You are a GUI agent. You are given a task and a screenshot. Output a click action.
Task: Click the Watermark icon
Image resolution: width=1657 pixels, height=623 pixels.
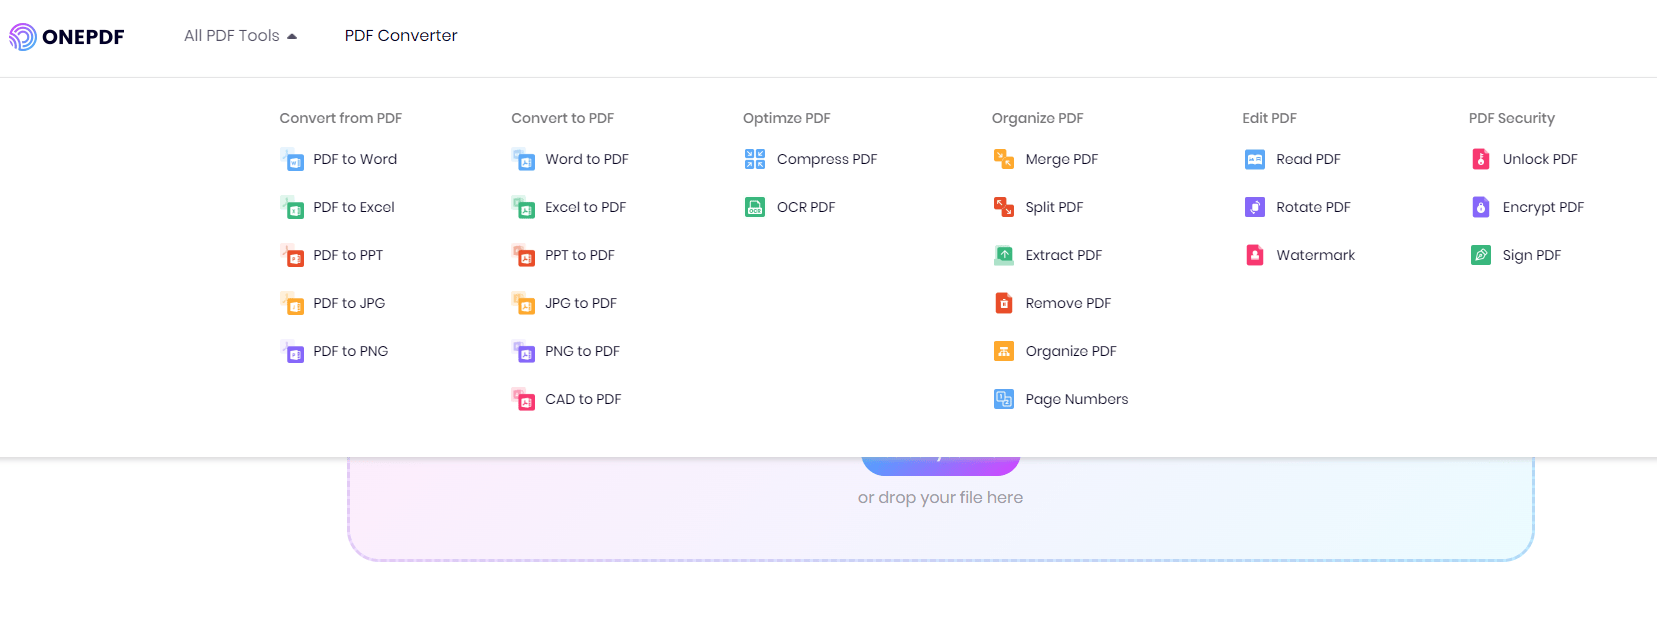[x=1255, y=255]
